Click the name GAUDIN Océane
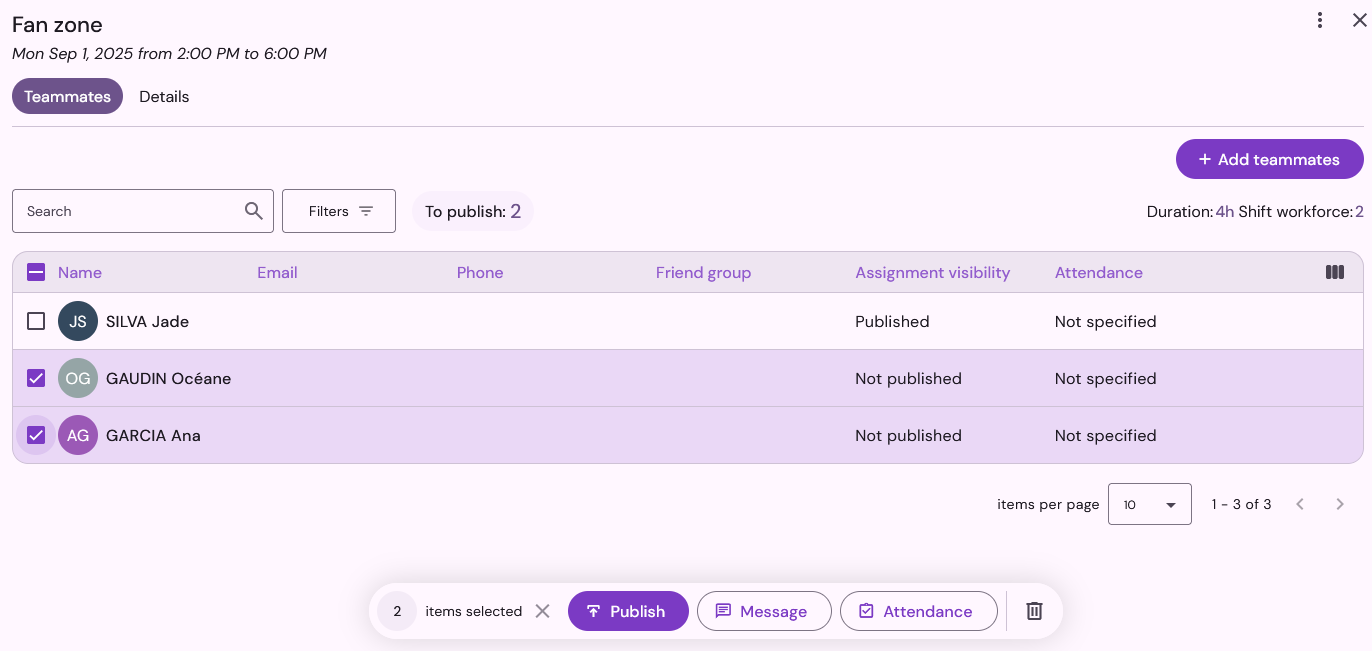The height and width of the screenshot is (651, 1372). tap(168, 378)
